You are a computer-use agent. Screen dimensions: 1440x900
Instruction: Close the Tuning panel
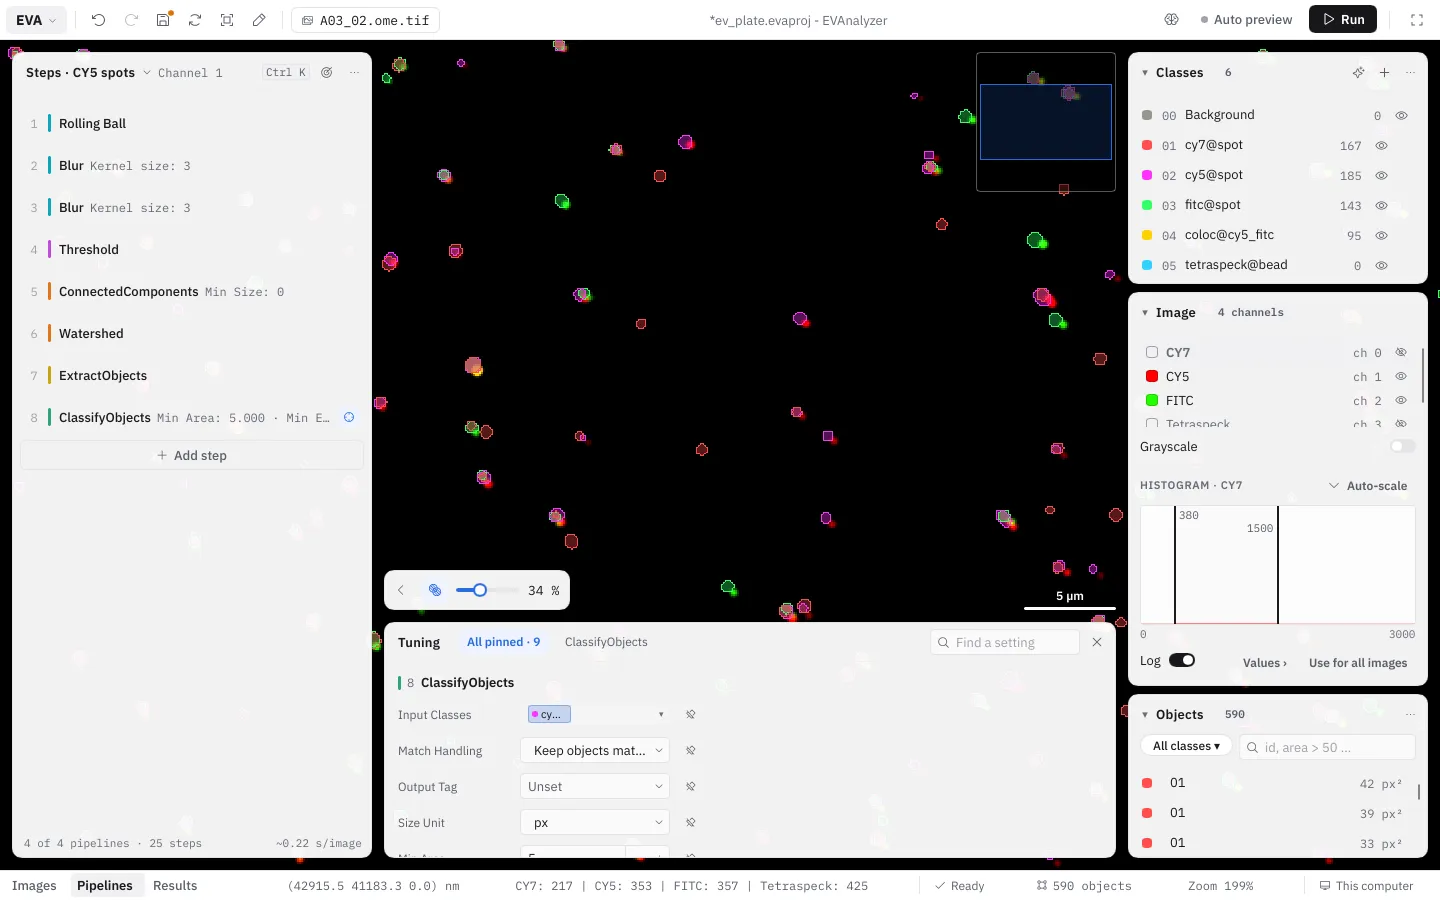[x=1097, y=642]
